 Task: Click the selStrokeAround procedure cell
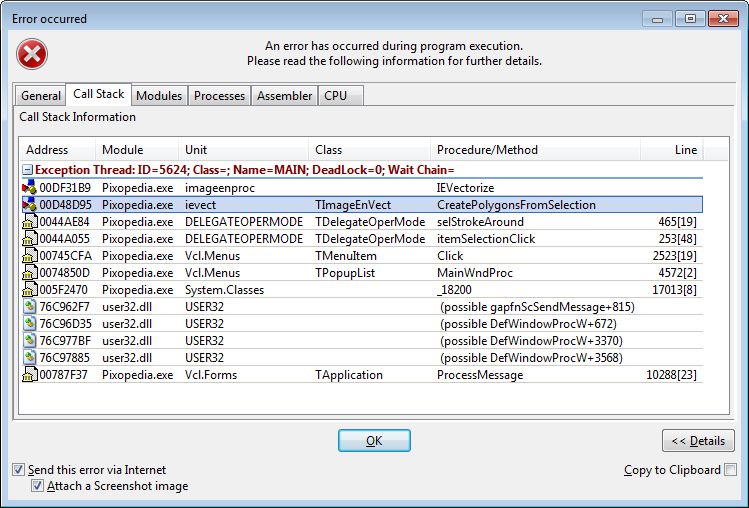pos(480,222)
